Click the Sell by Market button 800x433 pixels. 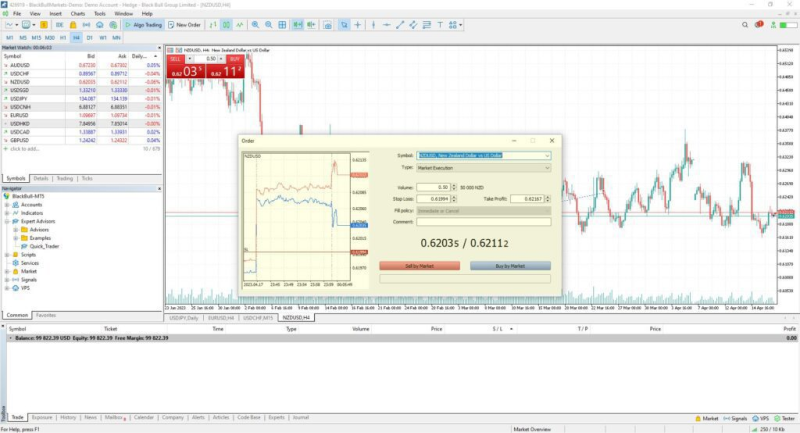click(419, 266)
